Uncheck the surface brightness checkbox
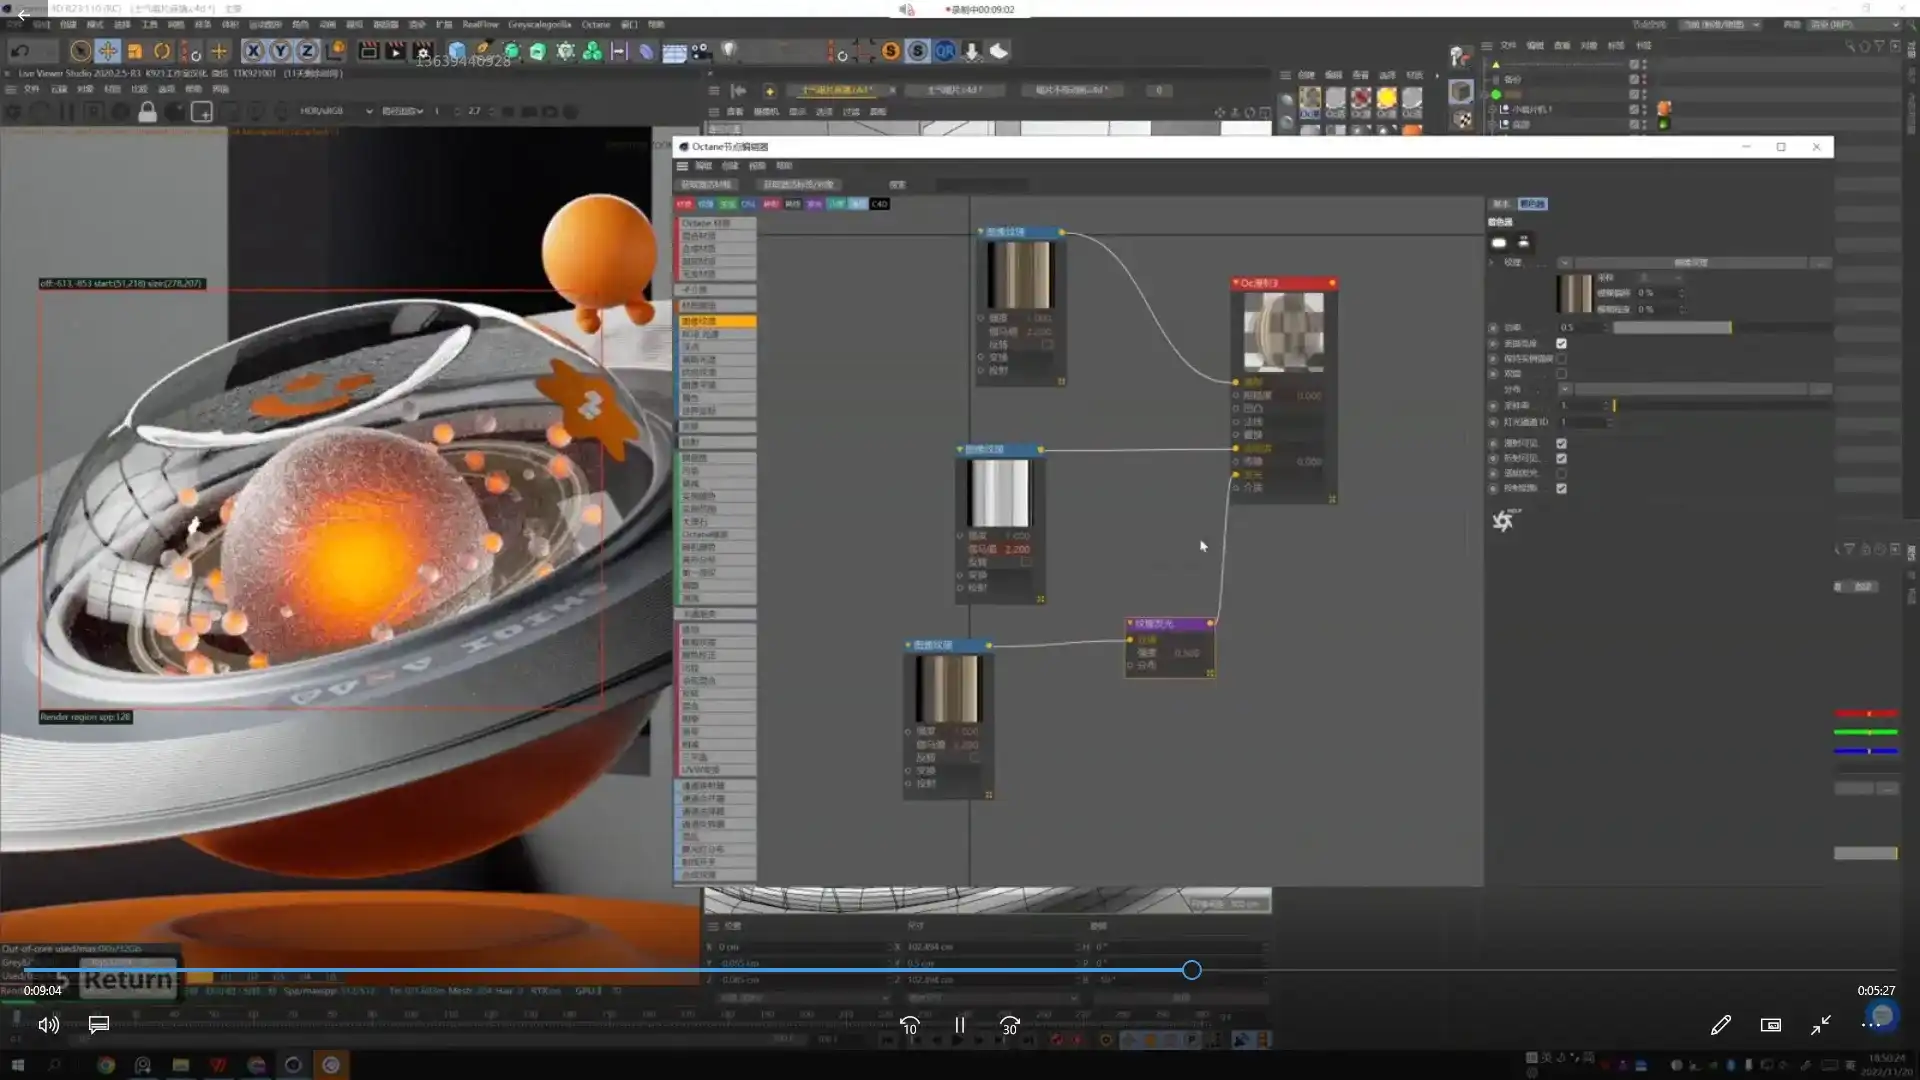Image resolution: width=1920 pixels, height=1080 pixels. [x=1561, y=343]
